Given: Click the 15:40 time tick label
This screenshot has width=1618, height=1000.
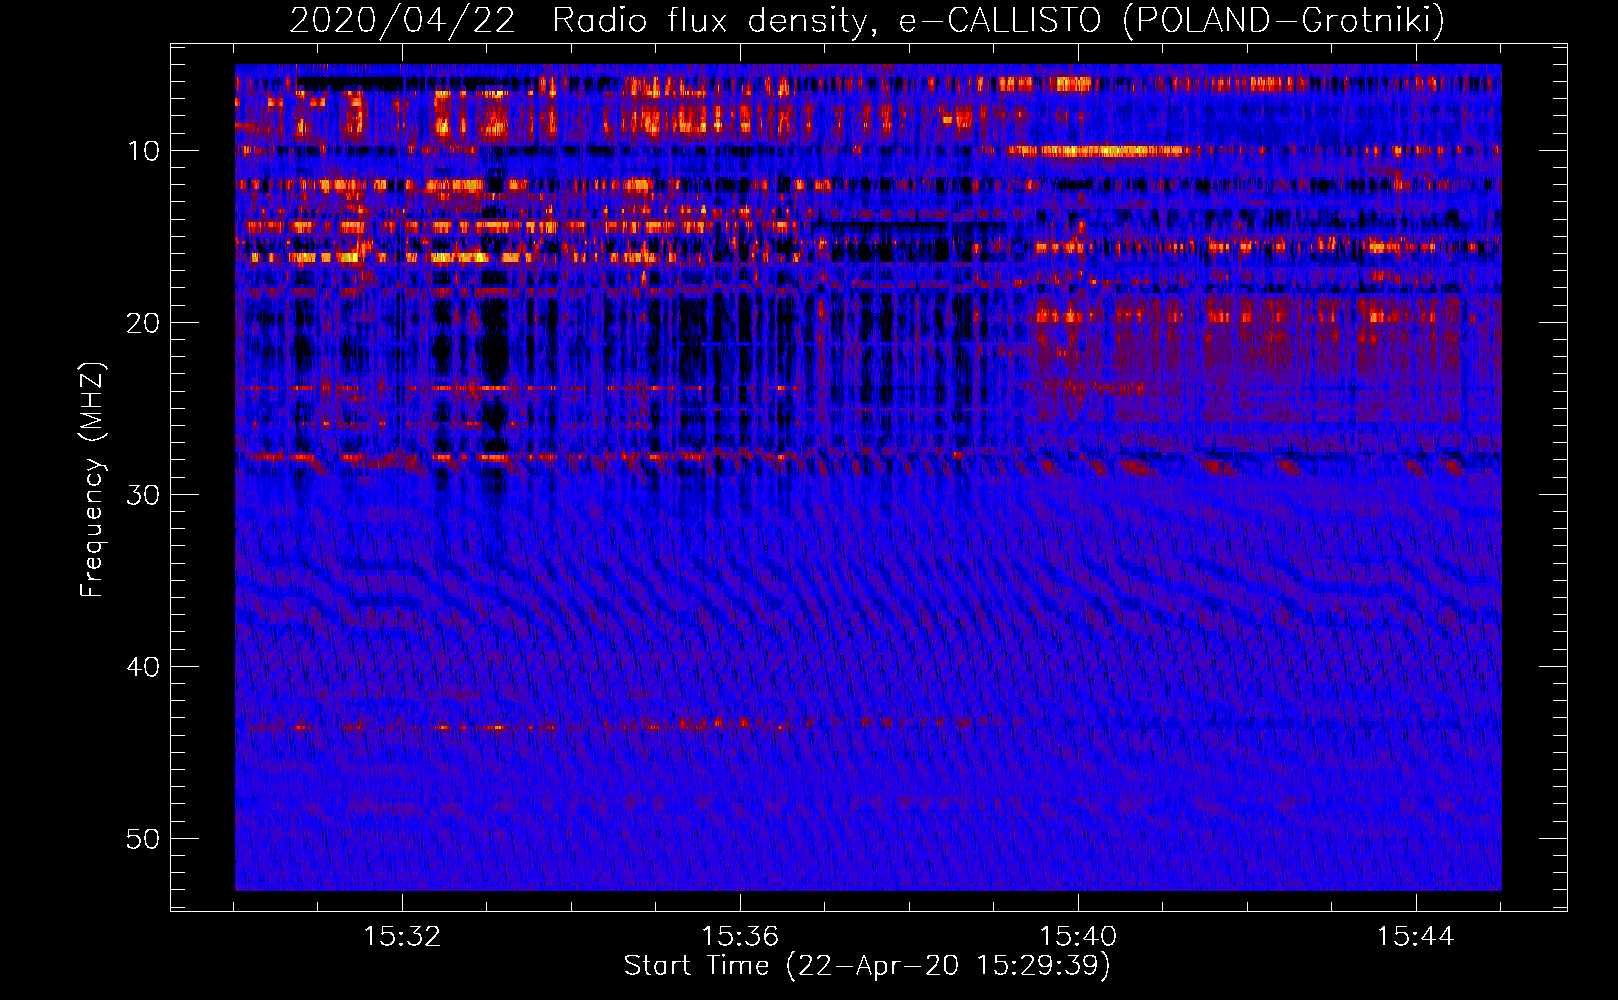Looking at the screenshot, I should pos(1078,936).
